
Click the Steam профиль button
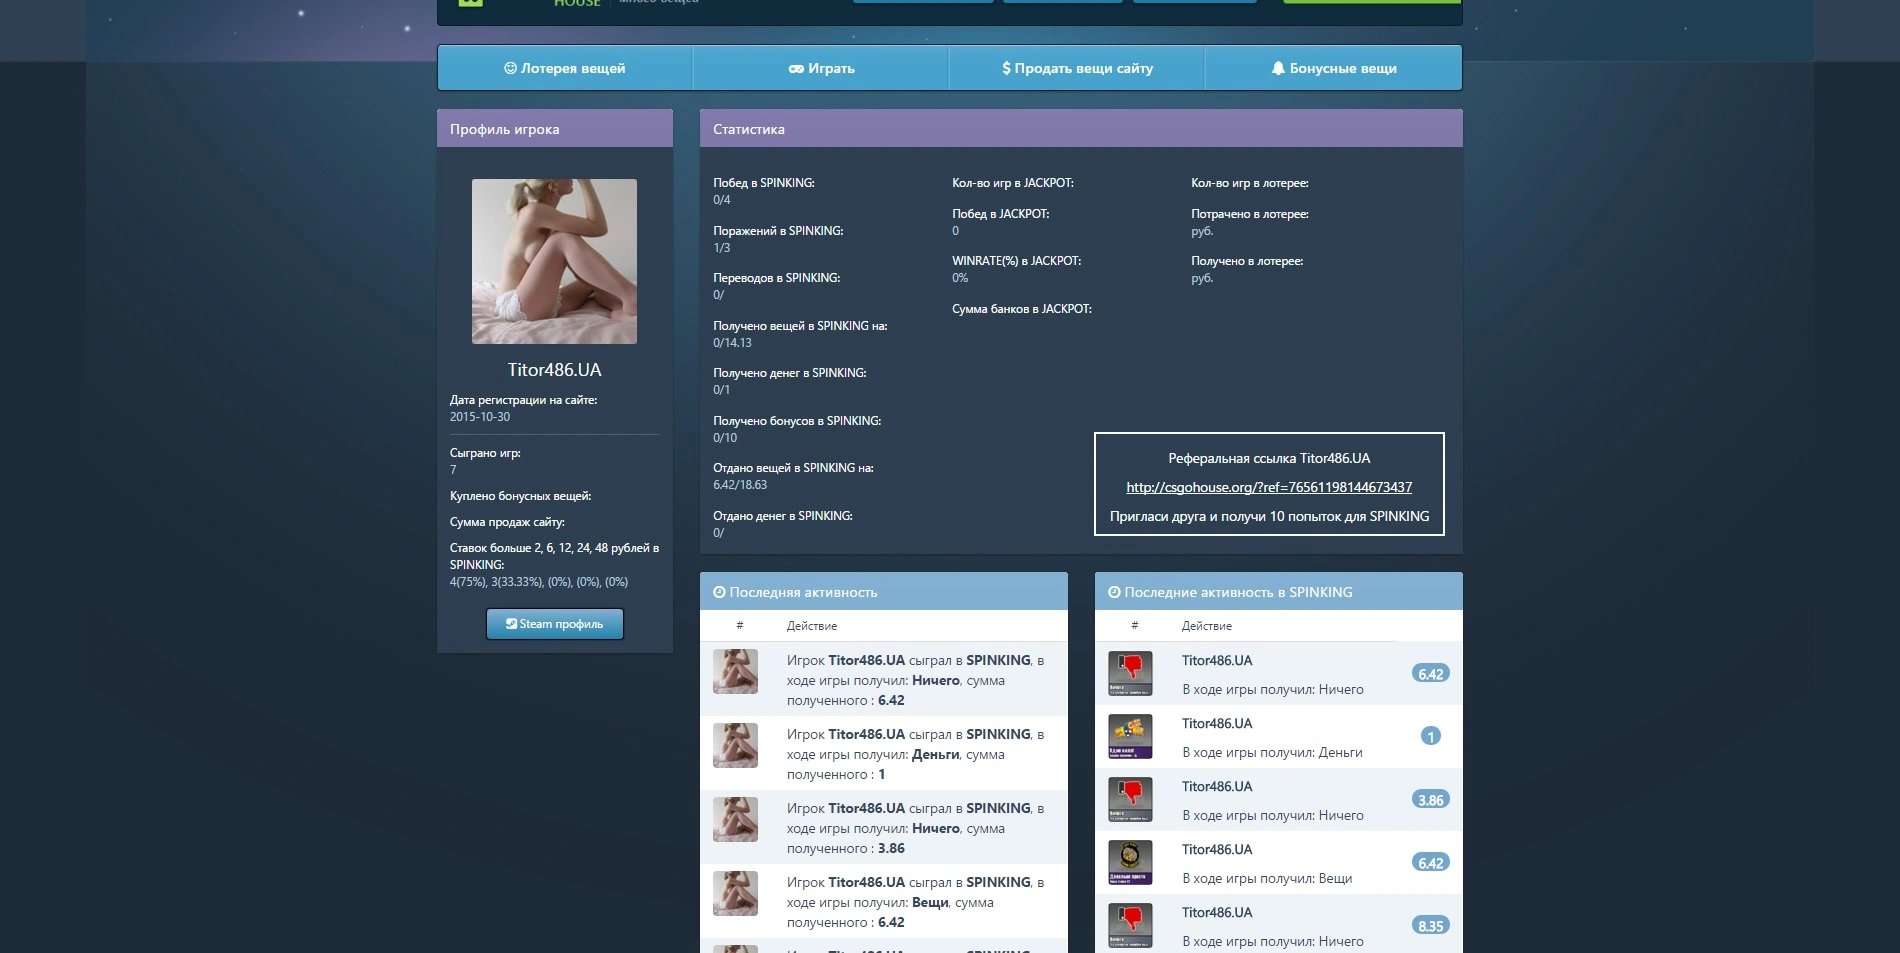click(555, 624)
